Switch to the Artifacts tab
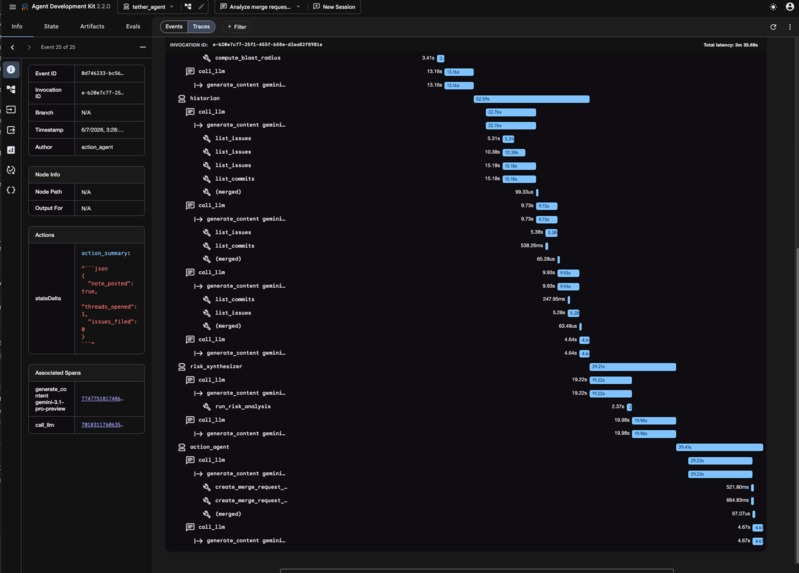Image resolution: width=799 pixels, height=573 pixels. click(x=92, y=27)
